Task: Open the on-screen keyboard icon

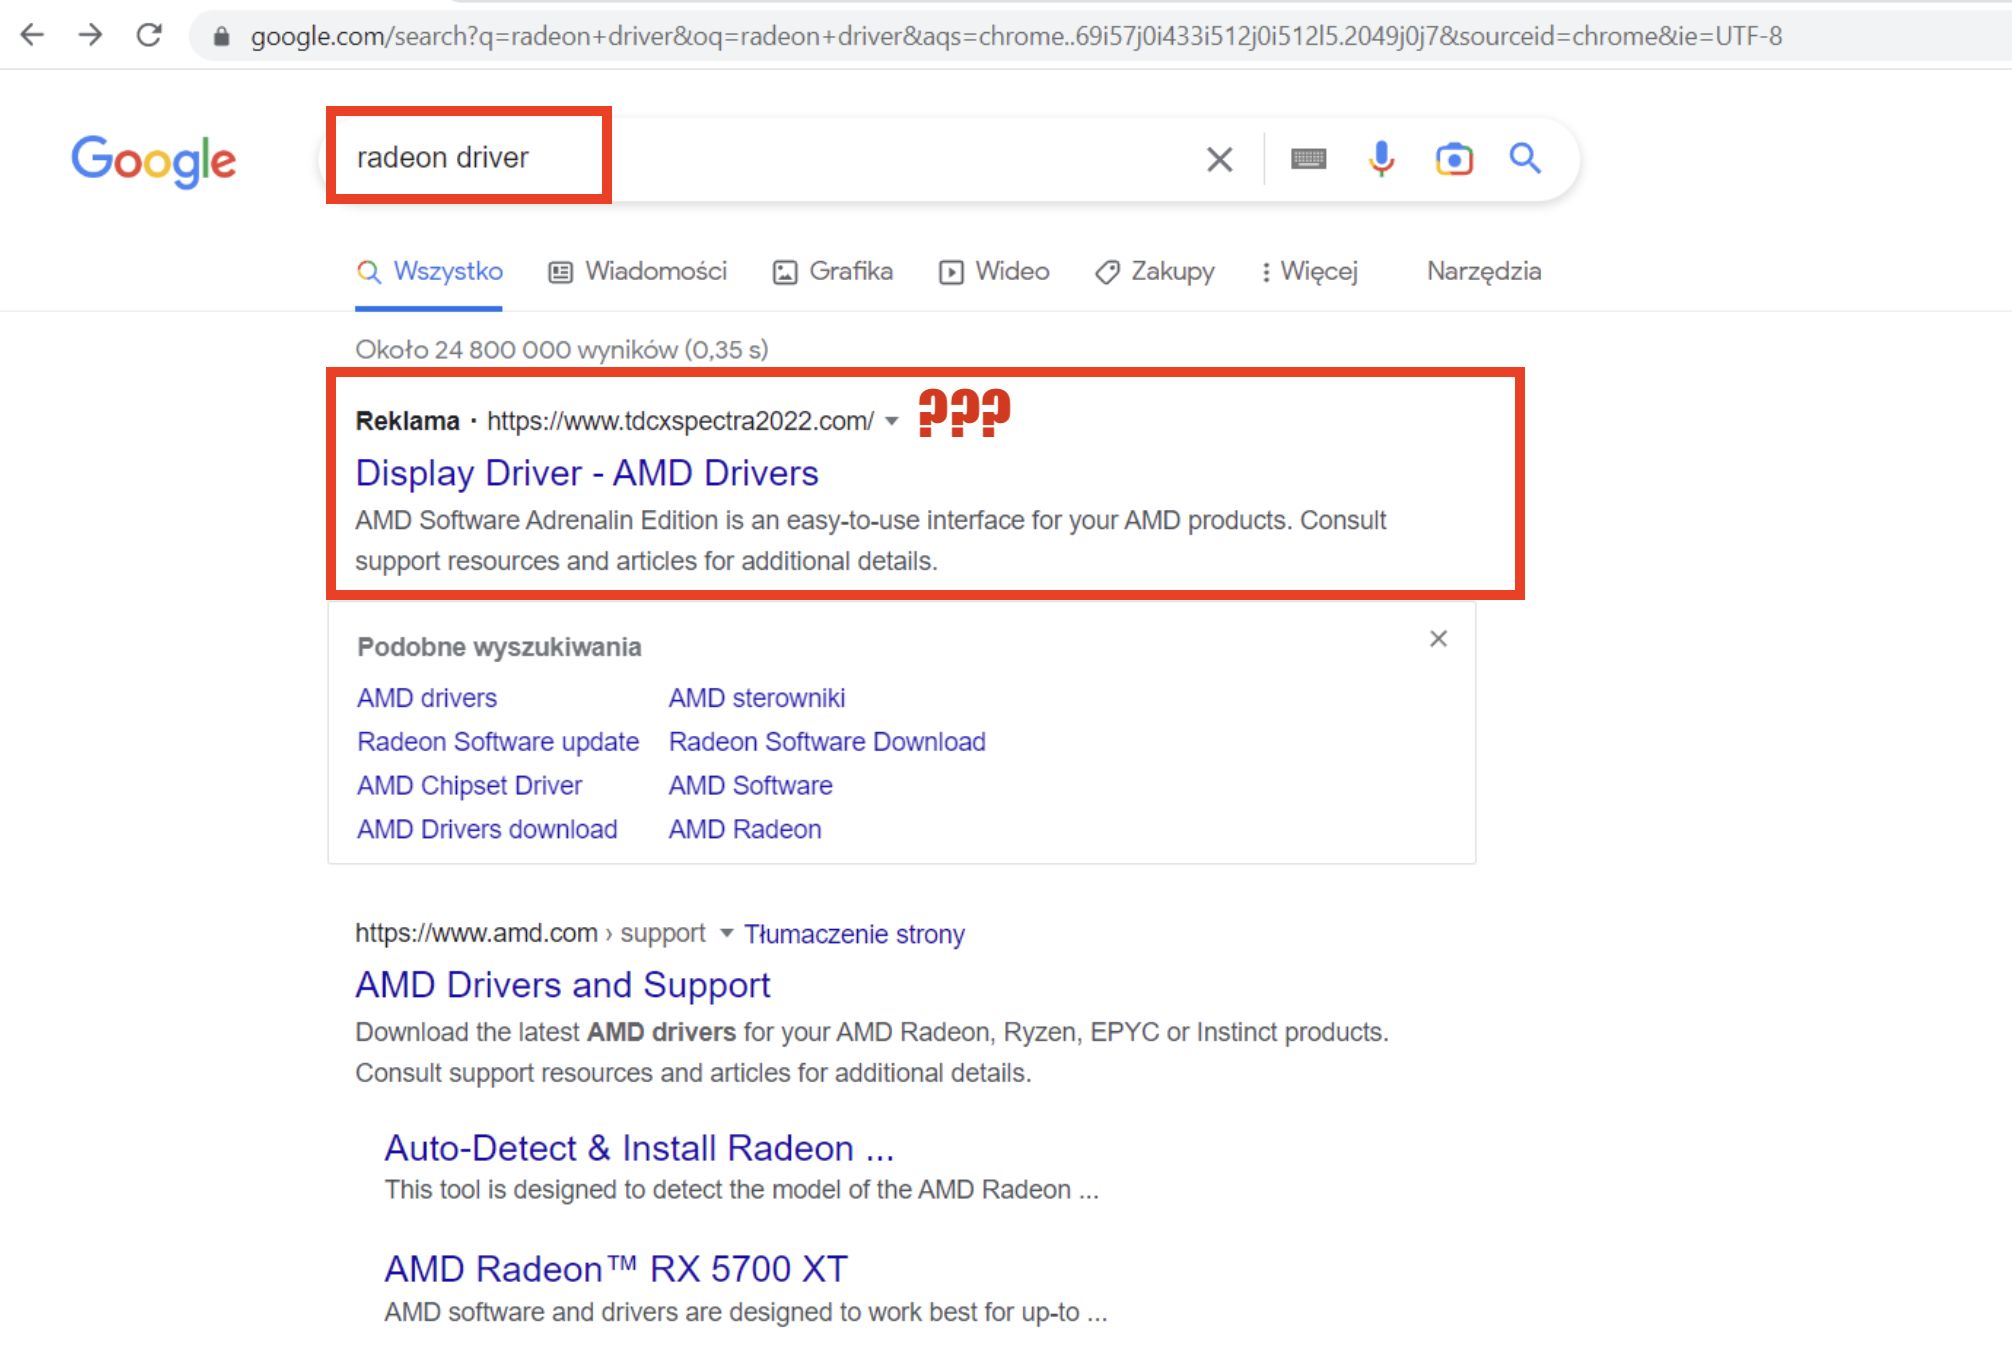Action: coord(1308,159)
